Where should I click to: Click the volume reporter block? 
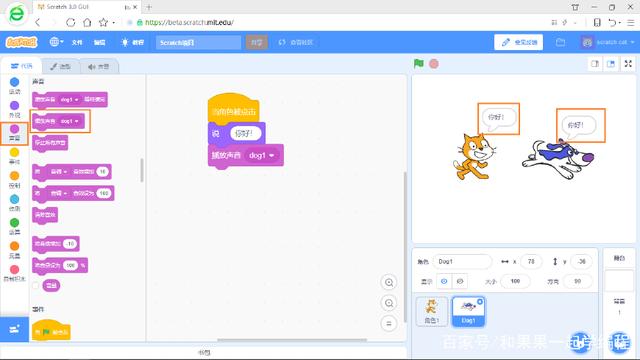[x=51, y=285]
